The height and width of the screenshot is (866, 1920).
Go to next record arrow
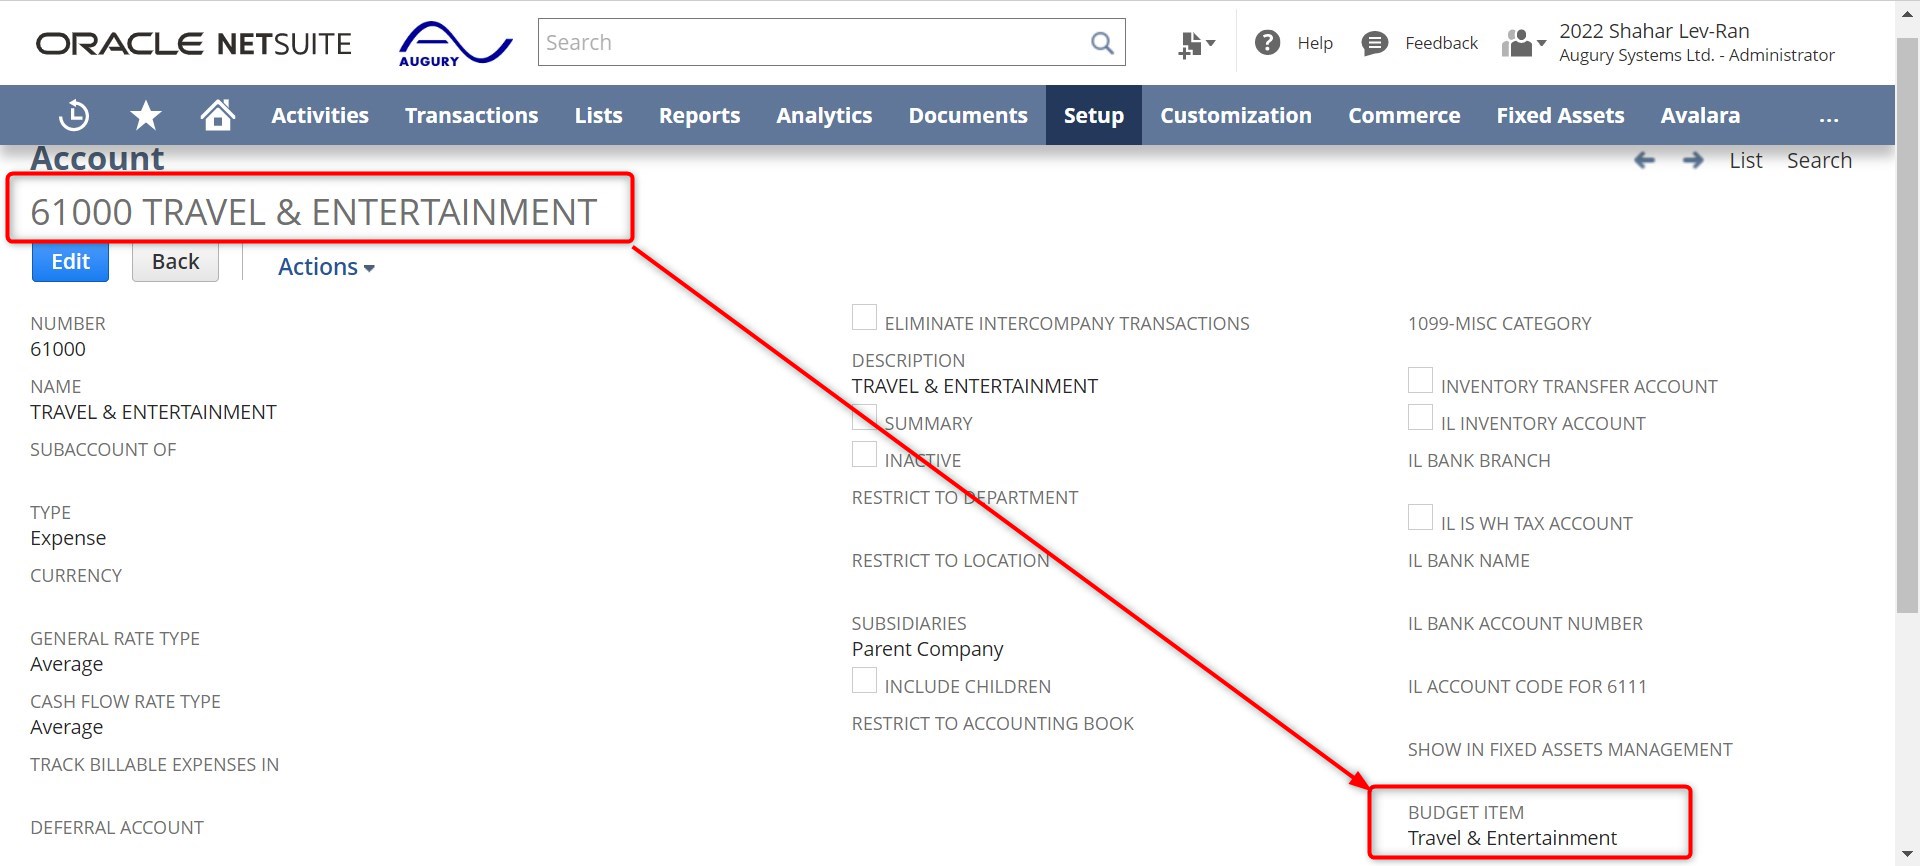1693,160
